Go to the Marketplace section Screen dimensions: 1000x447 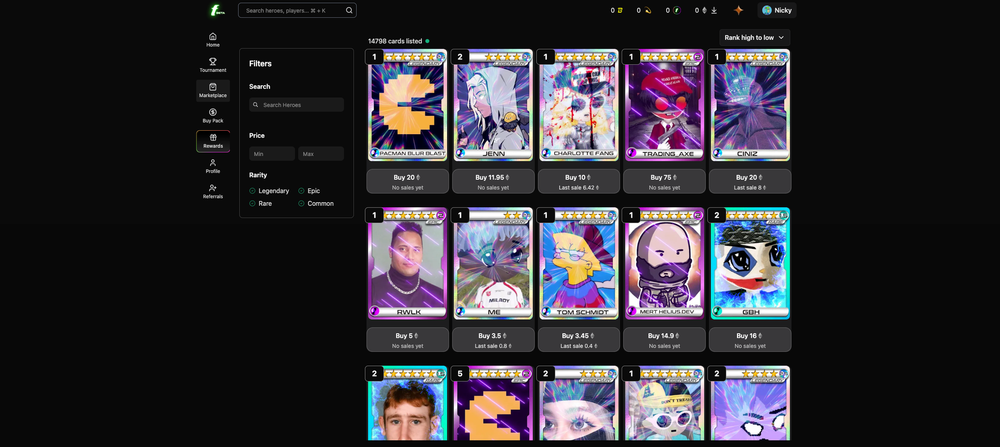tap(213, 91)
